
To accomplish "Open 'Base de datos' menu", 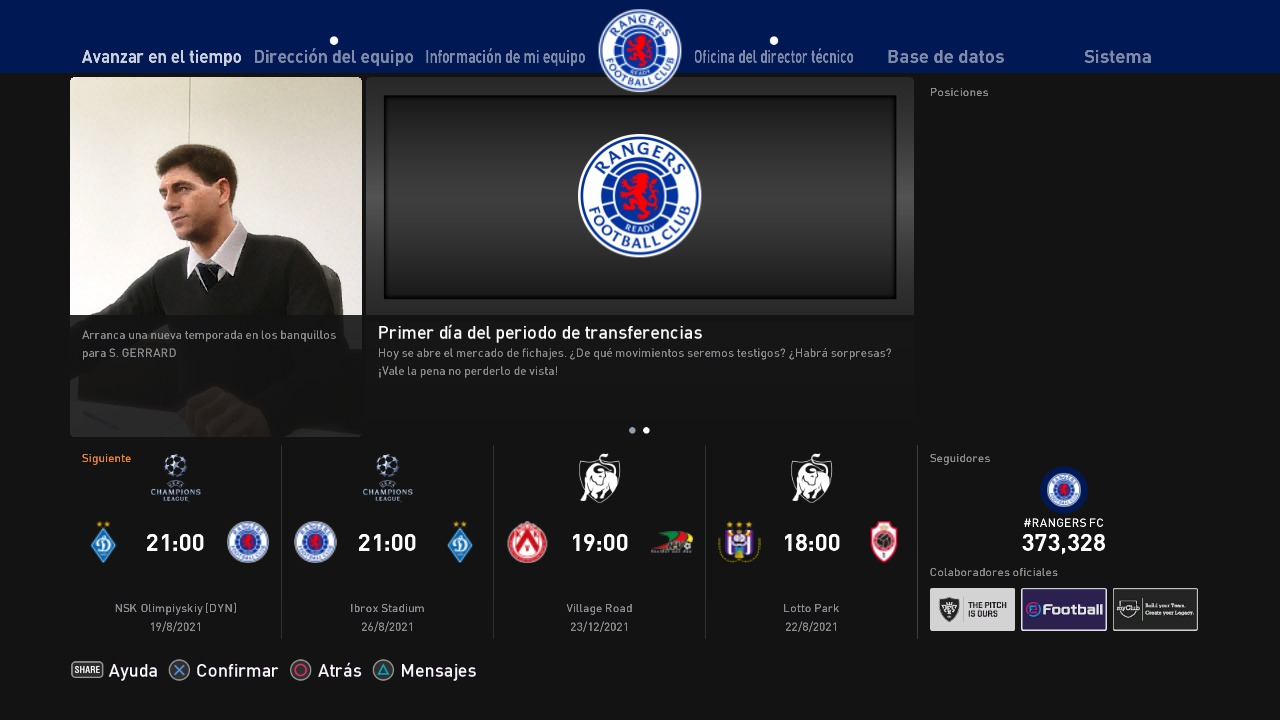I will point(946,57).
